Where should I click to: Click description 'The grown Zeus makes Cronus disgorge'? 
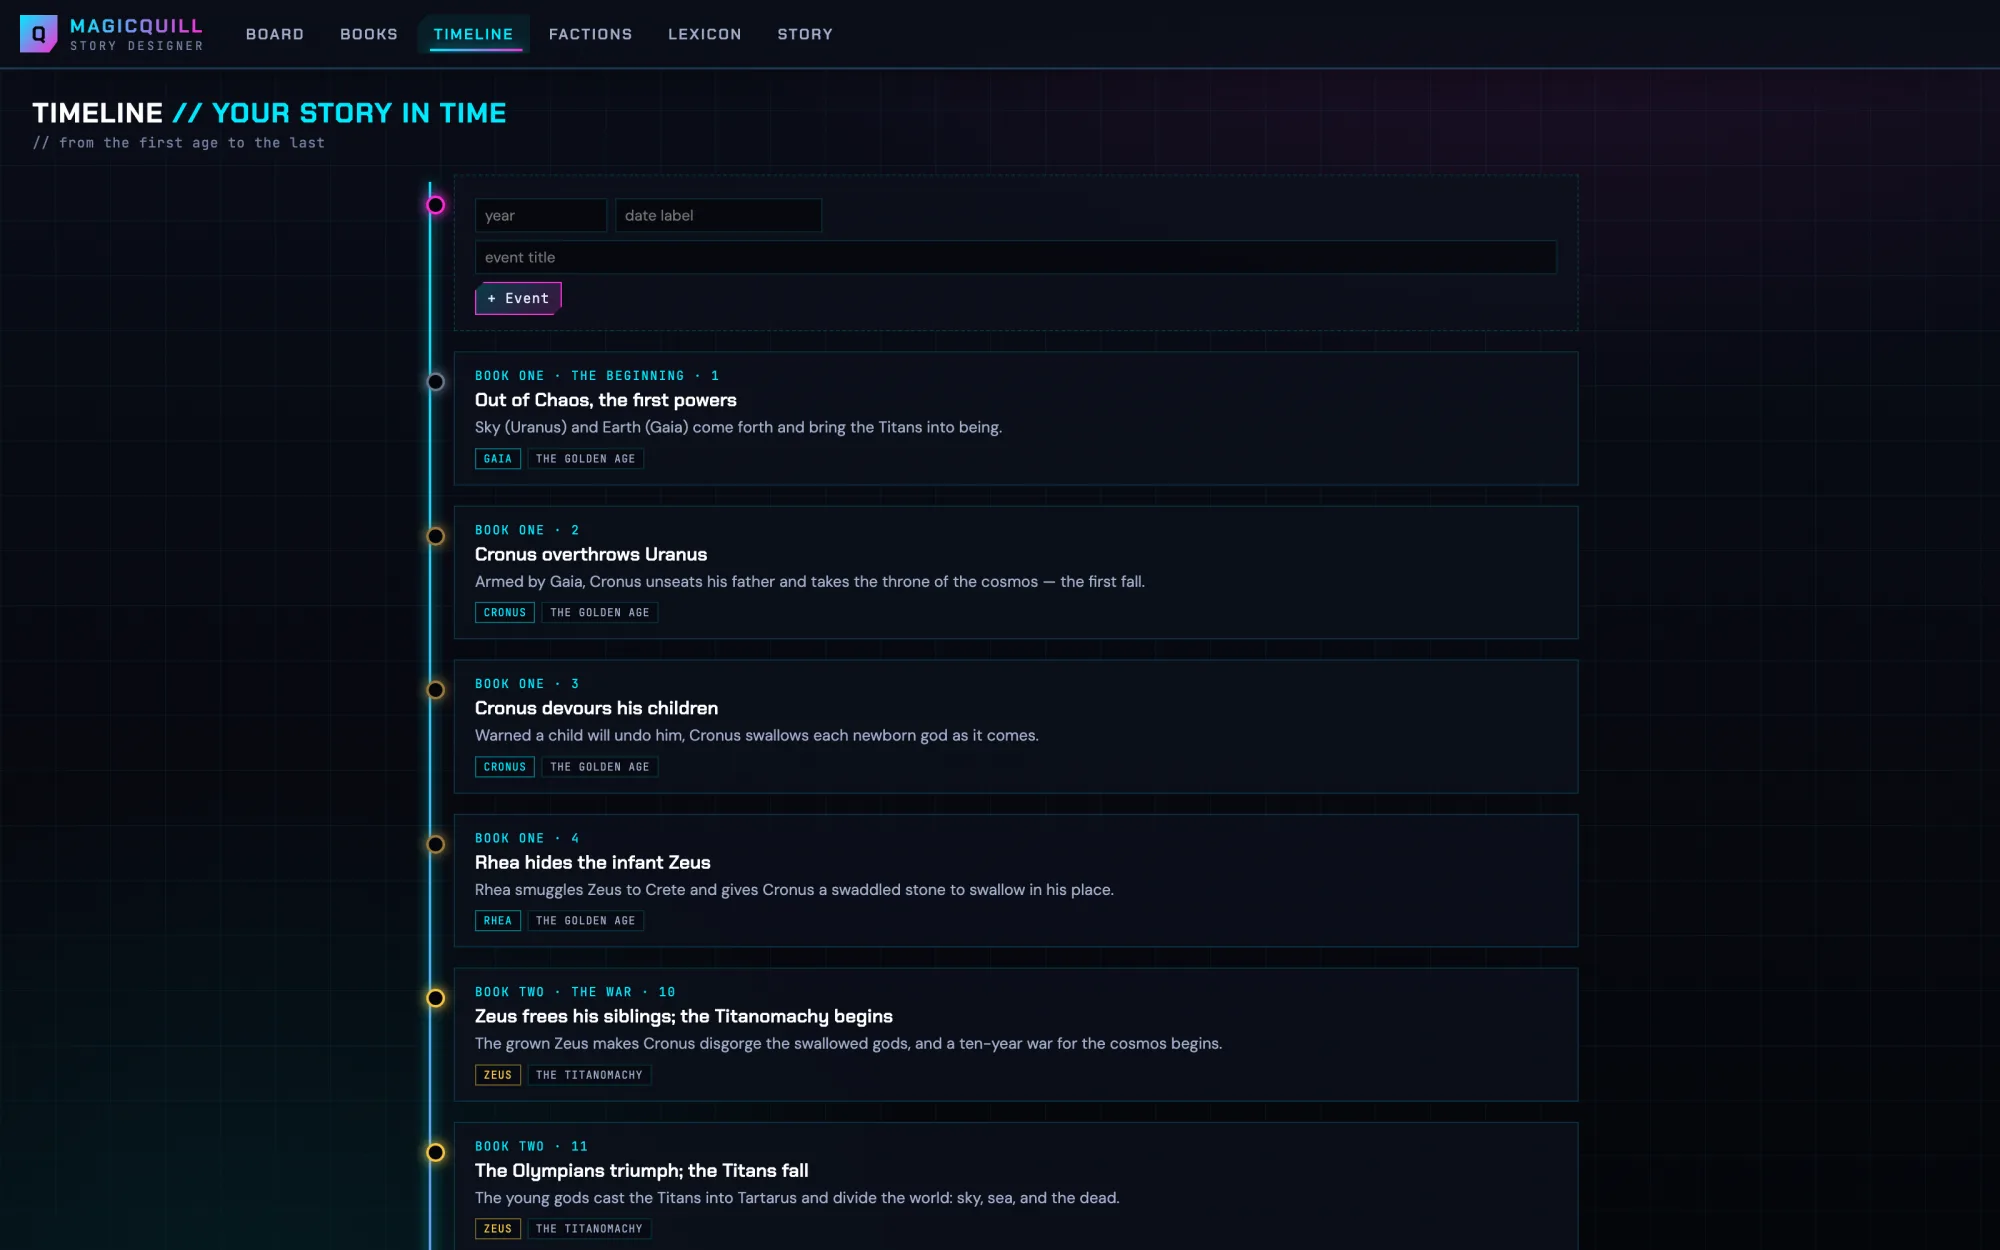[848, 1043]
